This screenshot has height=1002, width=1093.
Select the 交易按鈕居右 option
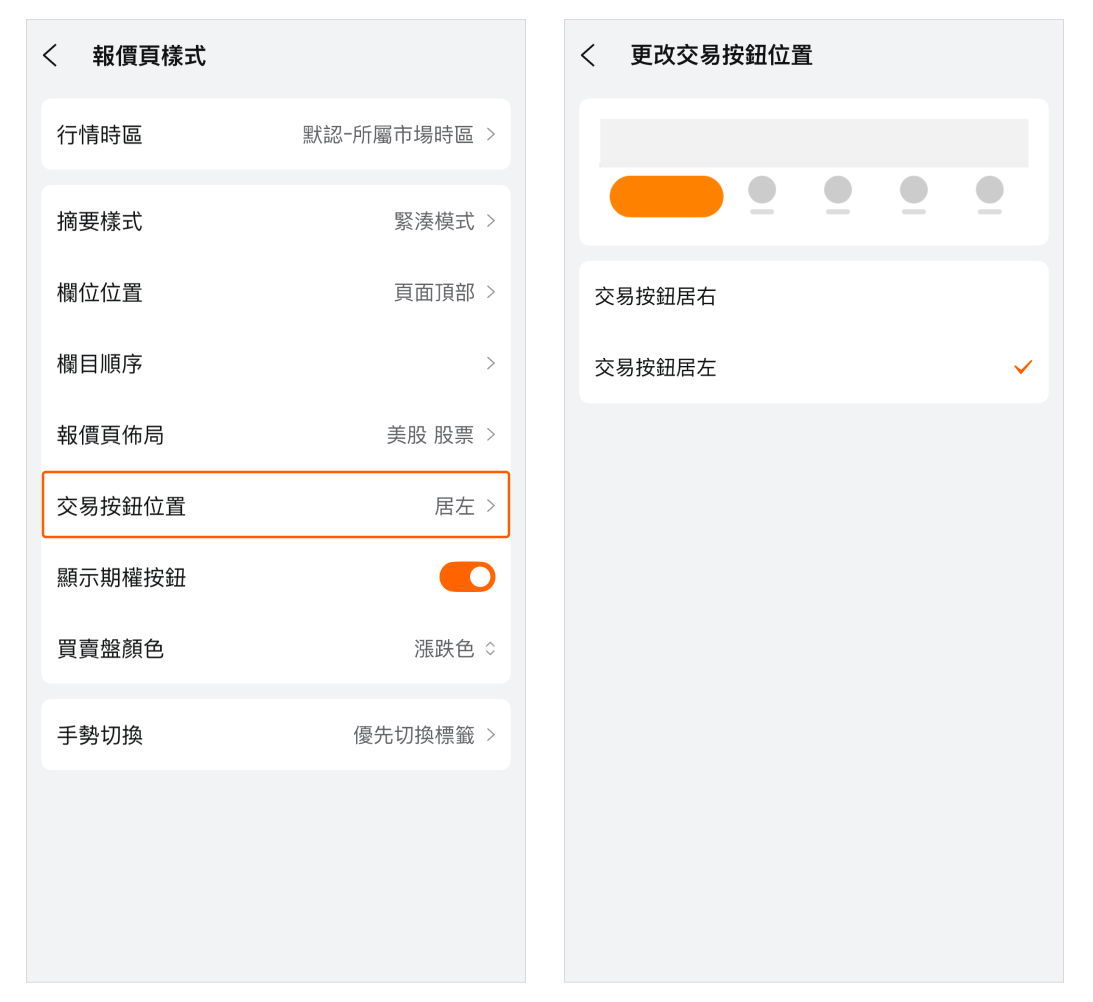click(x=813, y=297)
